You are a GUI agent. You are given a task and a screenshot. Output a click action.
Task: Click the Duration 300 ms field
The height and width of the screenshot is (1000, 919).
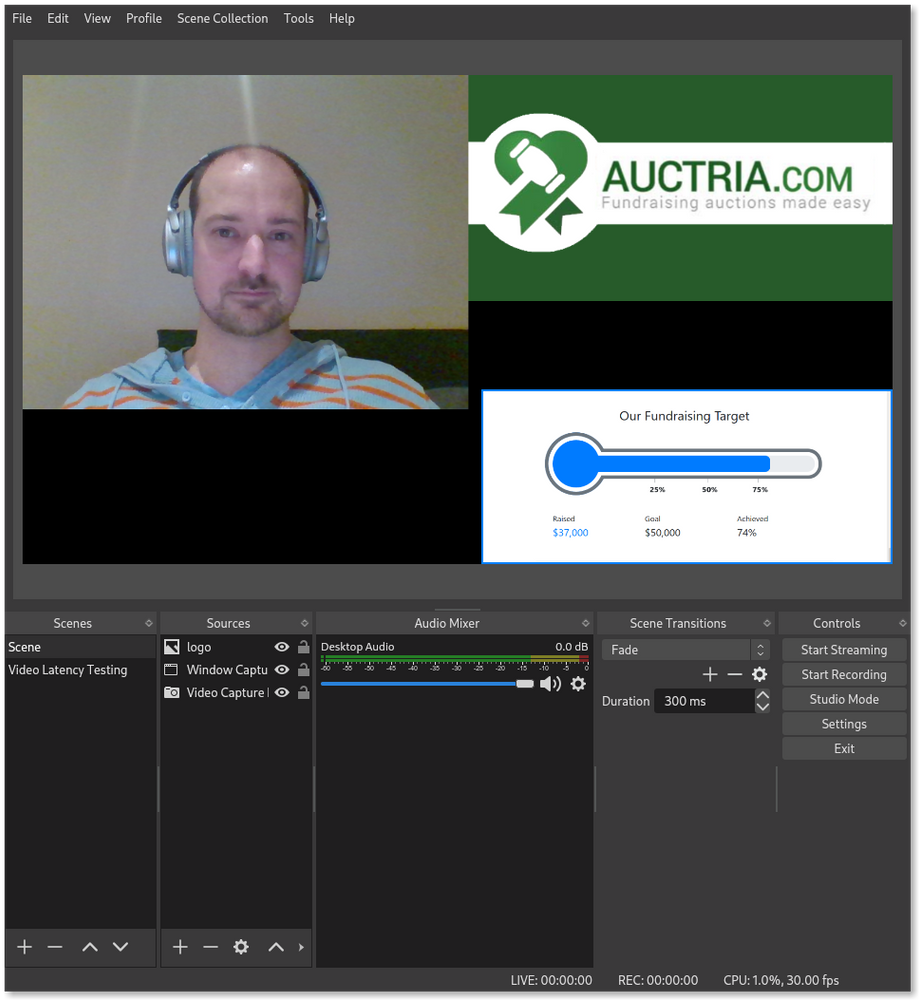(x=704, y=701)
